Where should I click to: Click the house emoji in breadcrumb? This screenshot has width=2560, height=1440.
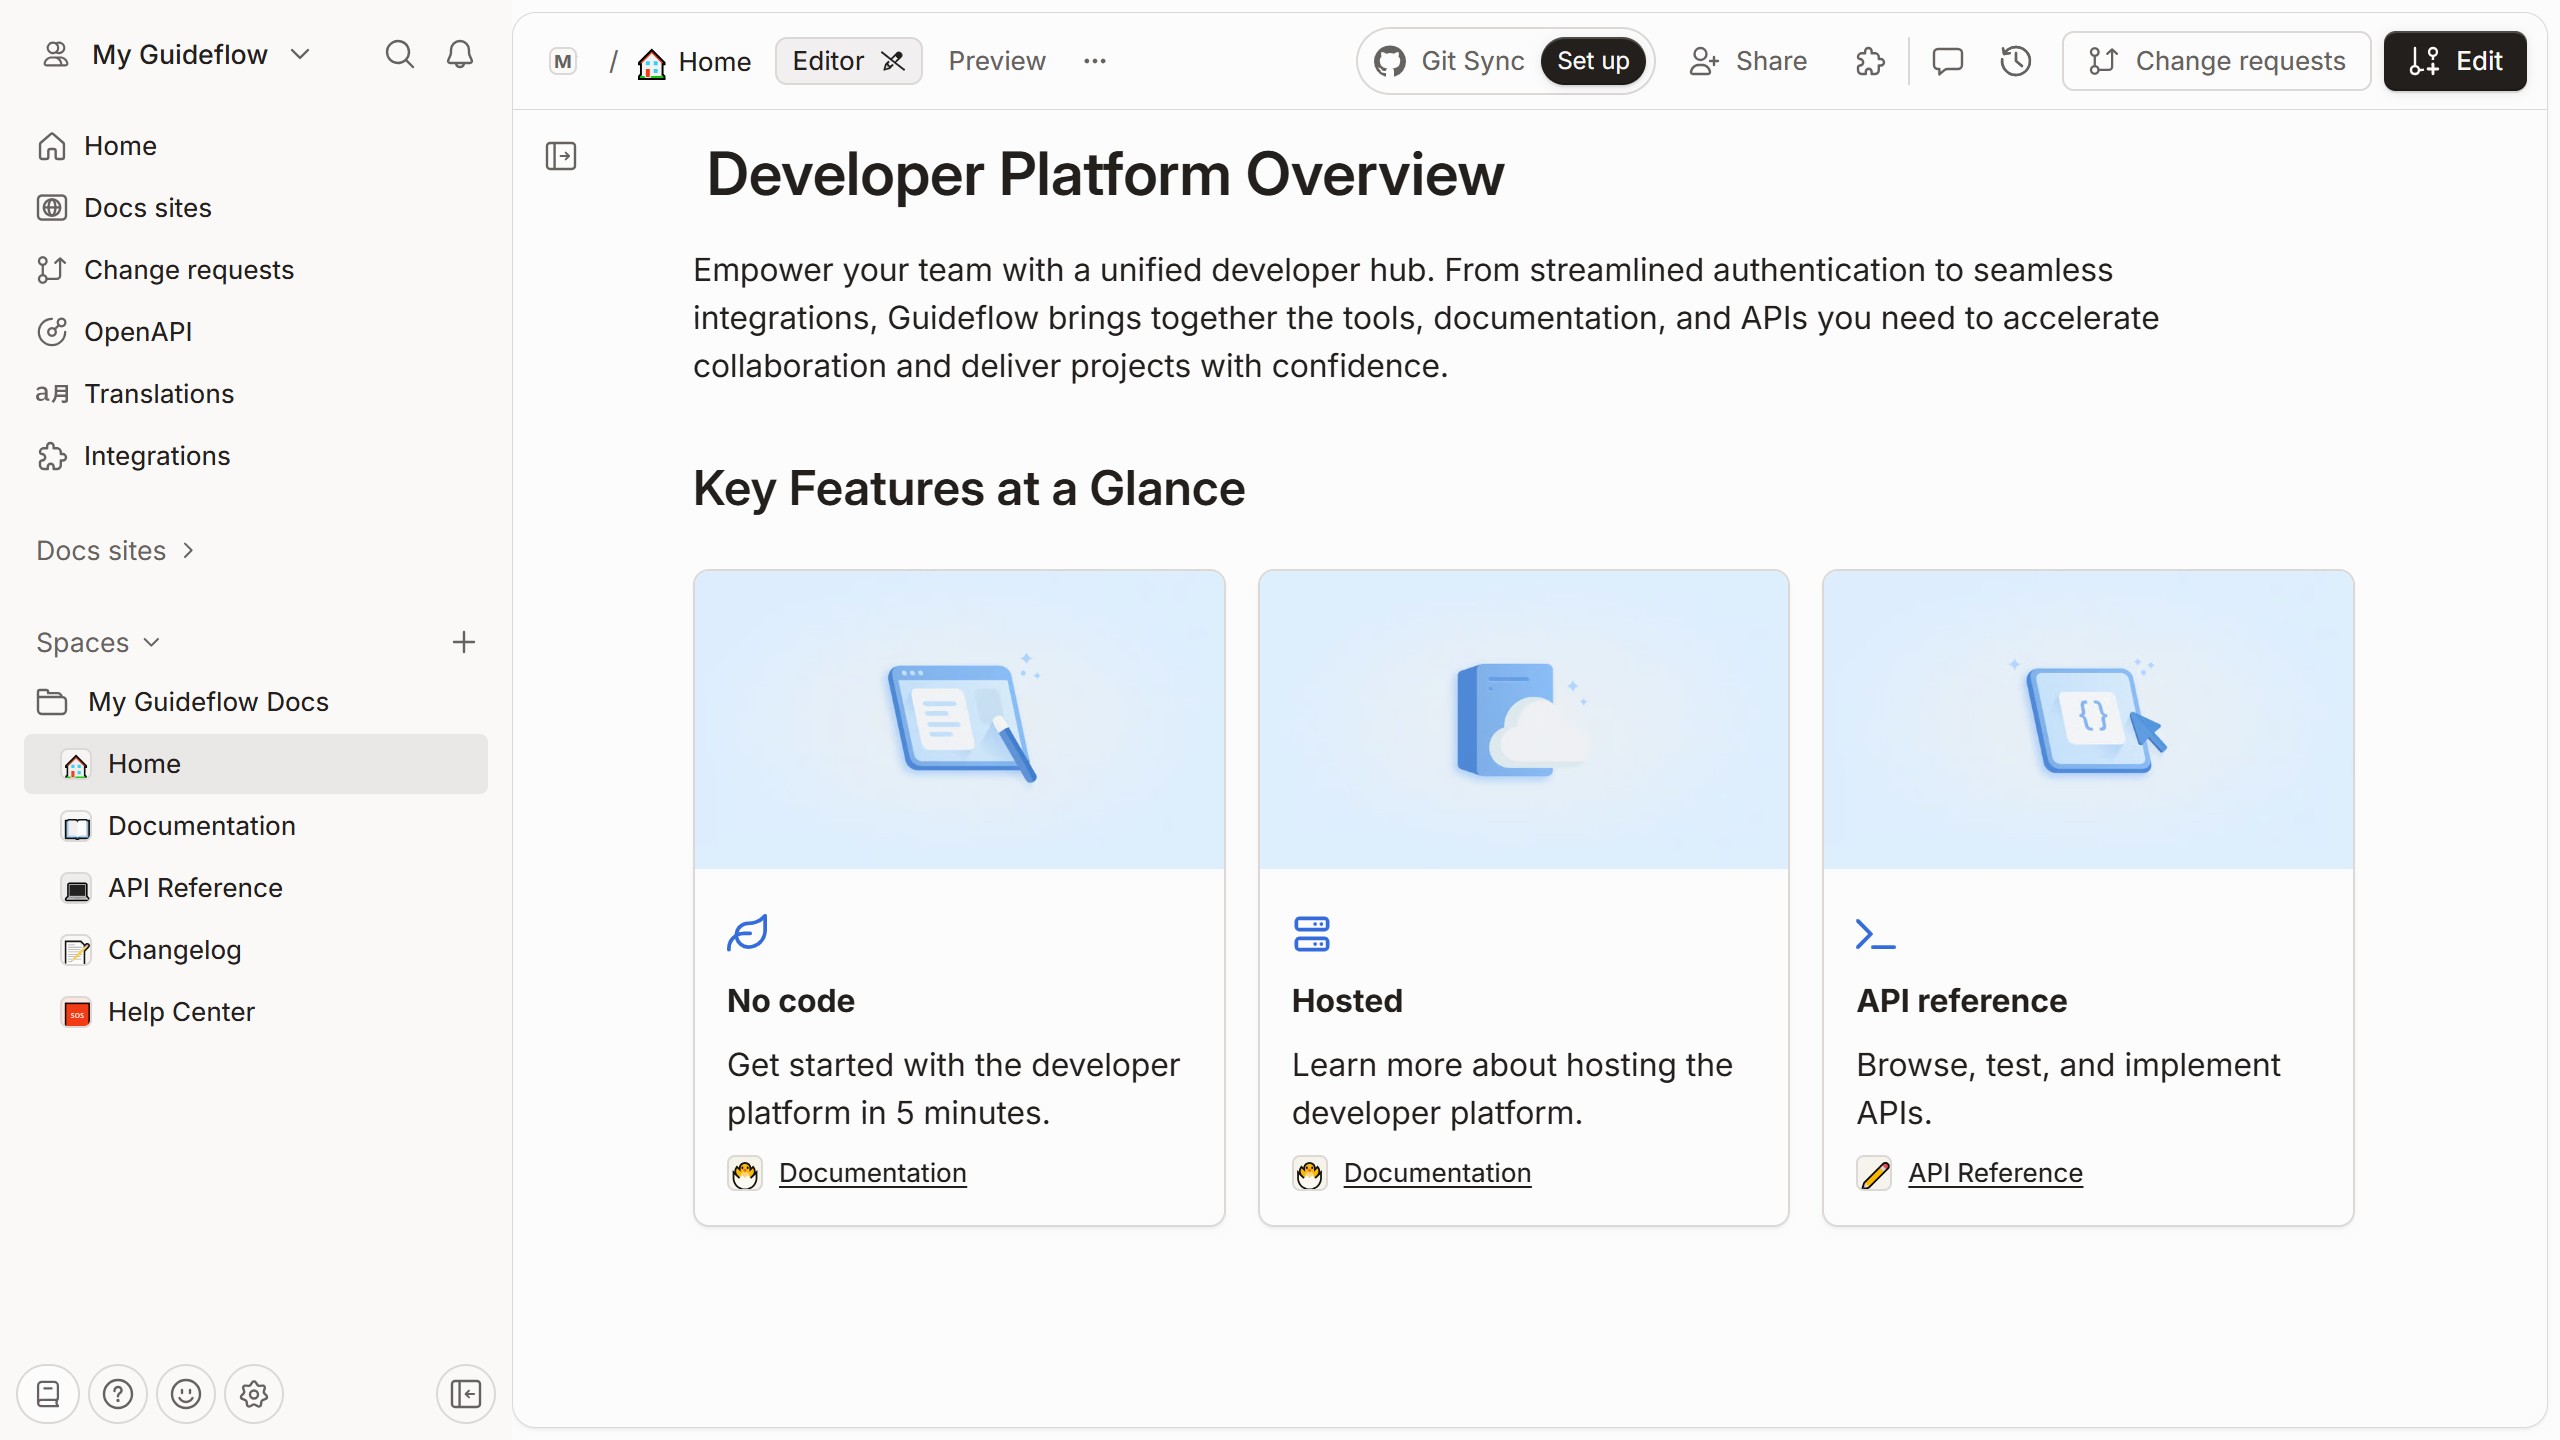pos(652,63)
